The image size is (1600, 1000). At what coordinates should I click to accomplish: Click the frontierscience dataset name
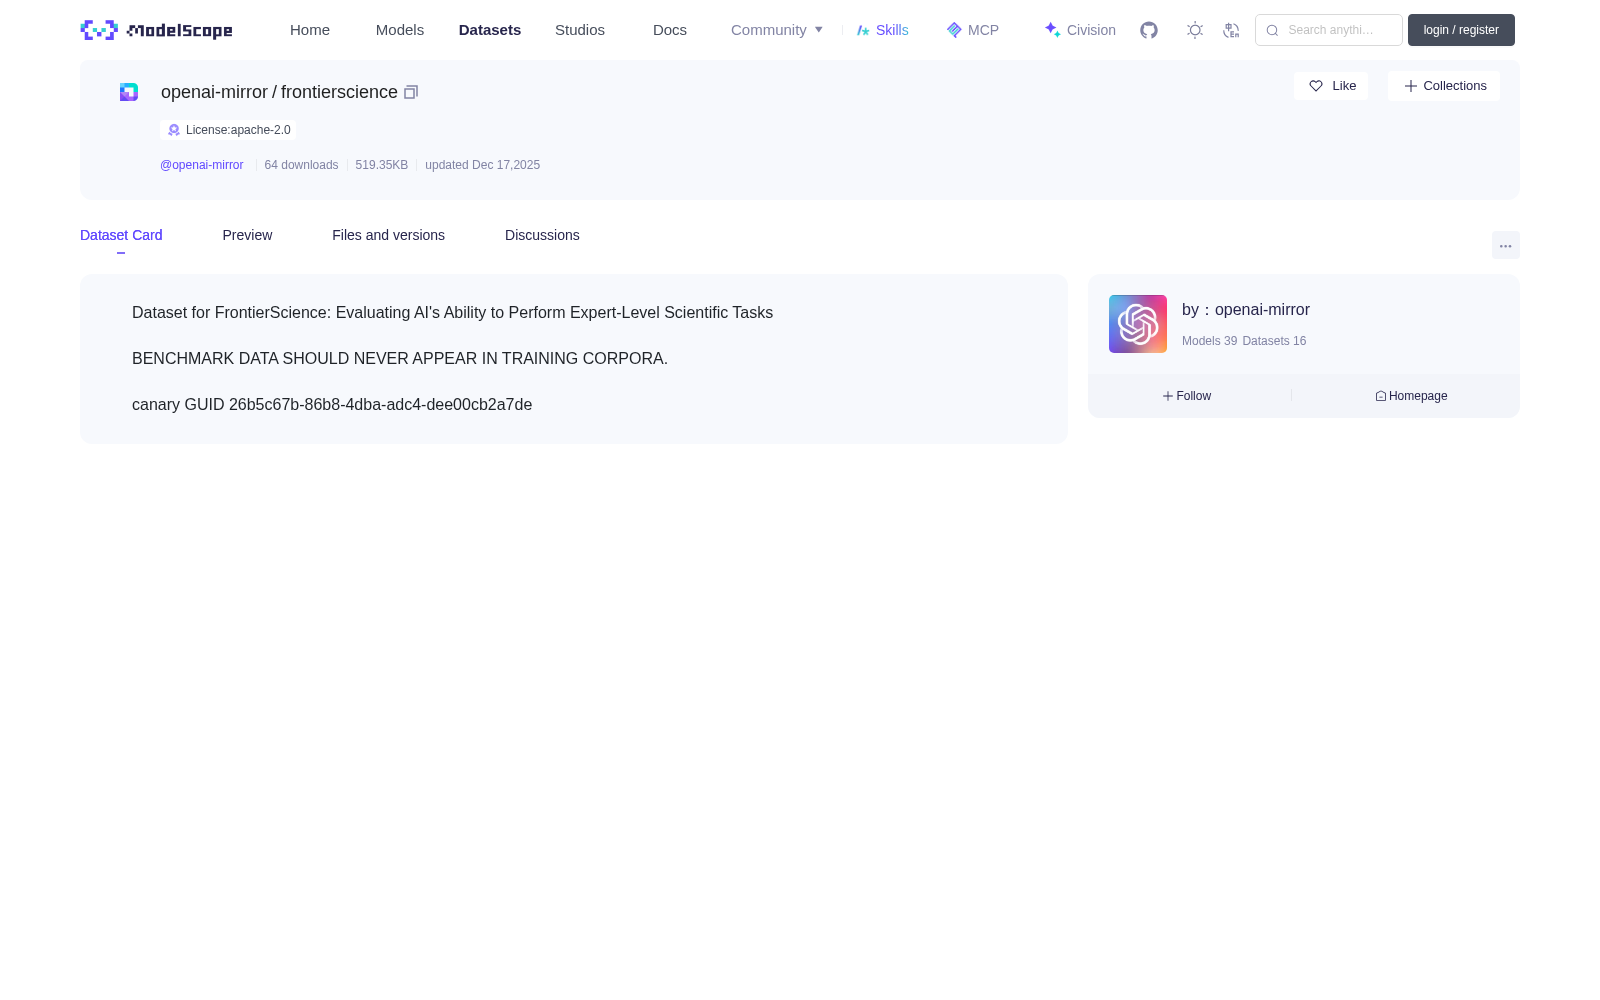(x=339, y=92)
